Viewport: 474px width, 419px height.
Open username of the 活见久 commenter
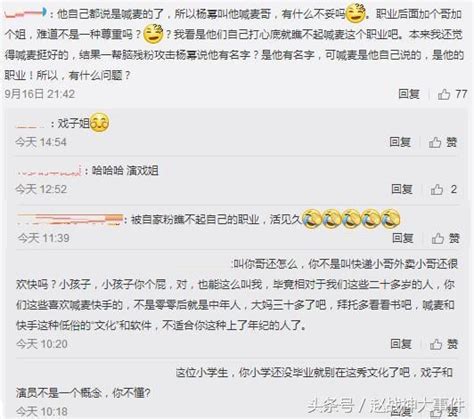[x=70, y=219]
